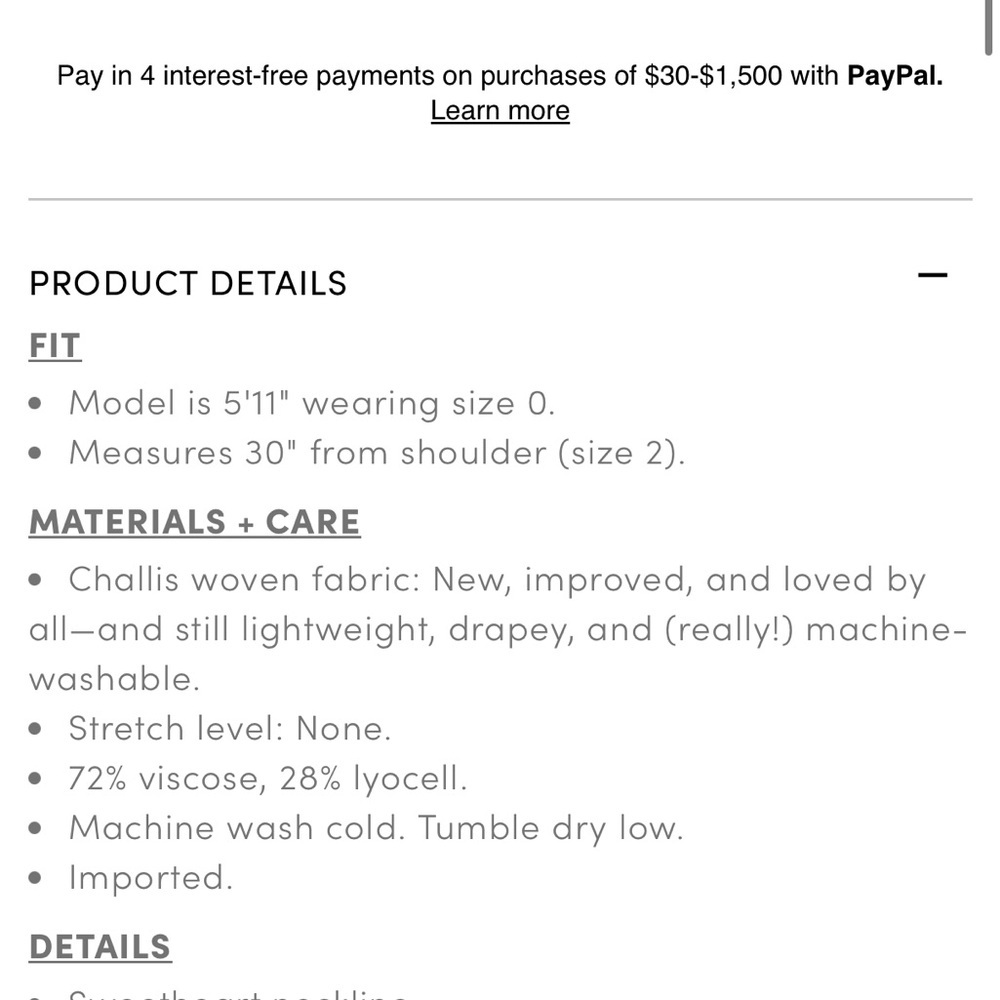The image size is (1000, 1000).
Task: Click the partially visible Sweetheart neckline item
Action: click(x=238, y=994)
